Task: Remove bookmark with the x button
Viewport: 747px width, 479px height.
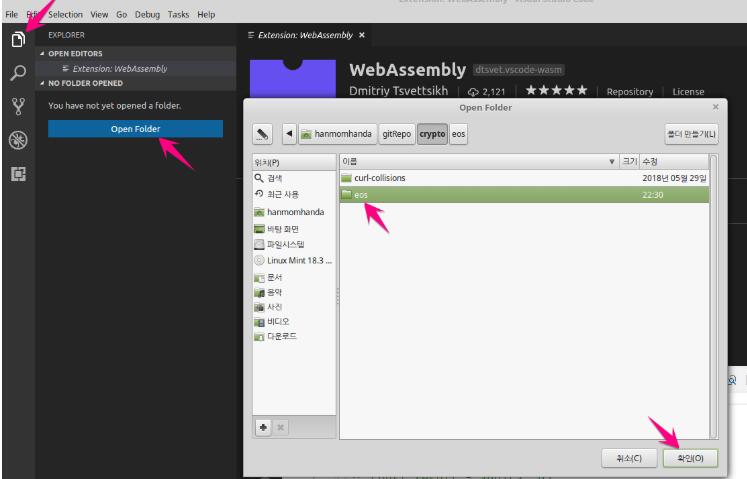Action: pos(281,427)
